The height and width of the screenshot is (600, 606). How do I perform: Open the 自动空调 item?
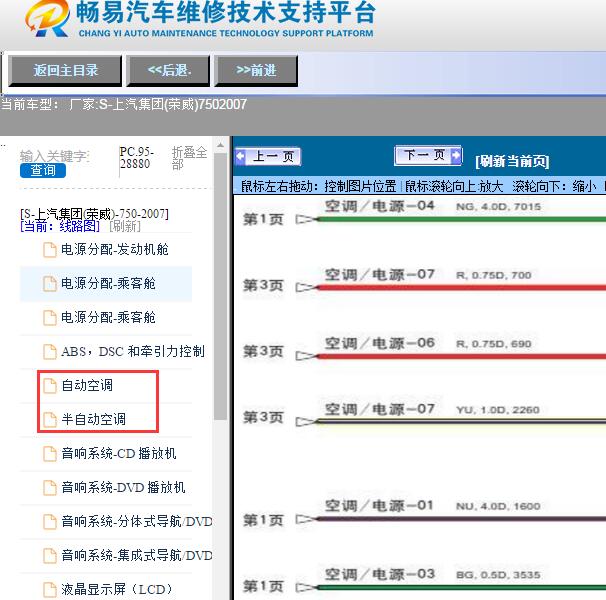(87, 385)
